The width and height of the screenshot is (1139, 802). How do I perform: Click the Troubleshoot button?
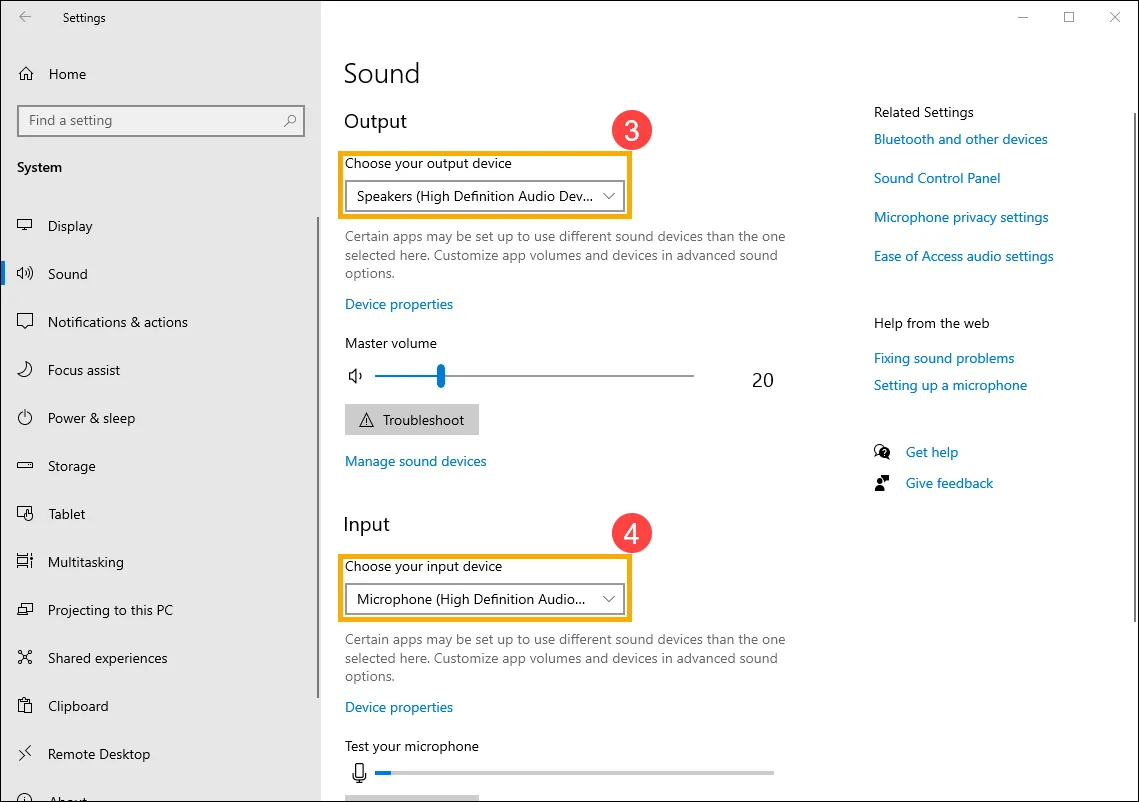click(x=411, y=419)
